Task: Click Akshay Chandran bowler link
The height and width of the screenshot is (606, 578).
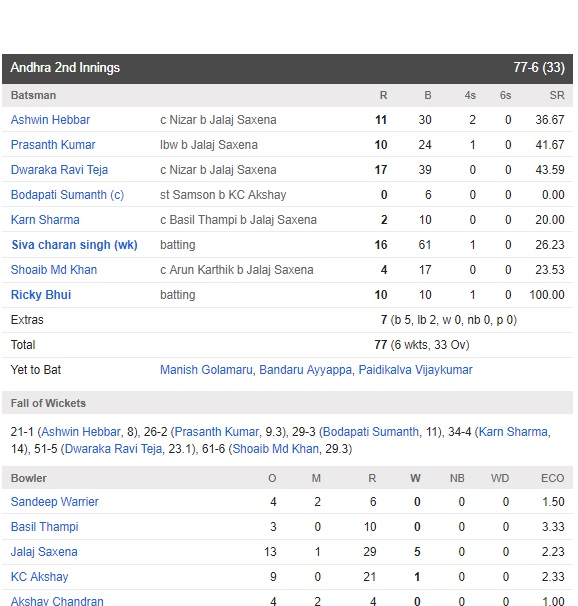Action: pyautogui.click(x=57, y=601)
